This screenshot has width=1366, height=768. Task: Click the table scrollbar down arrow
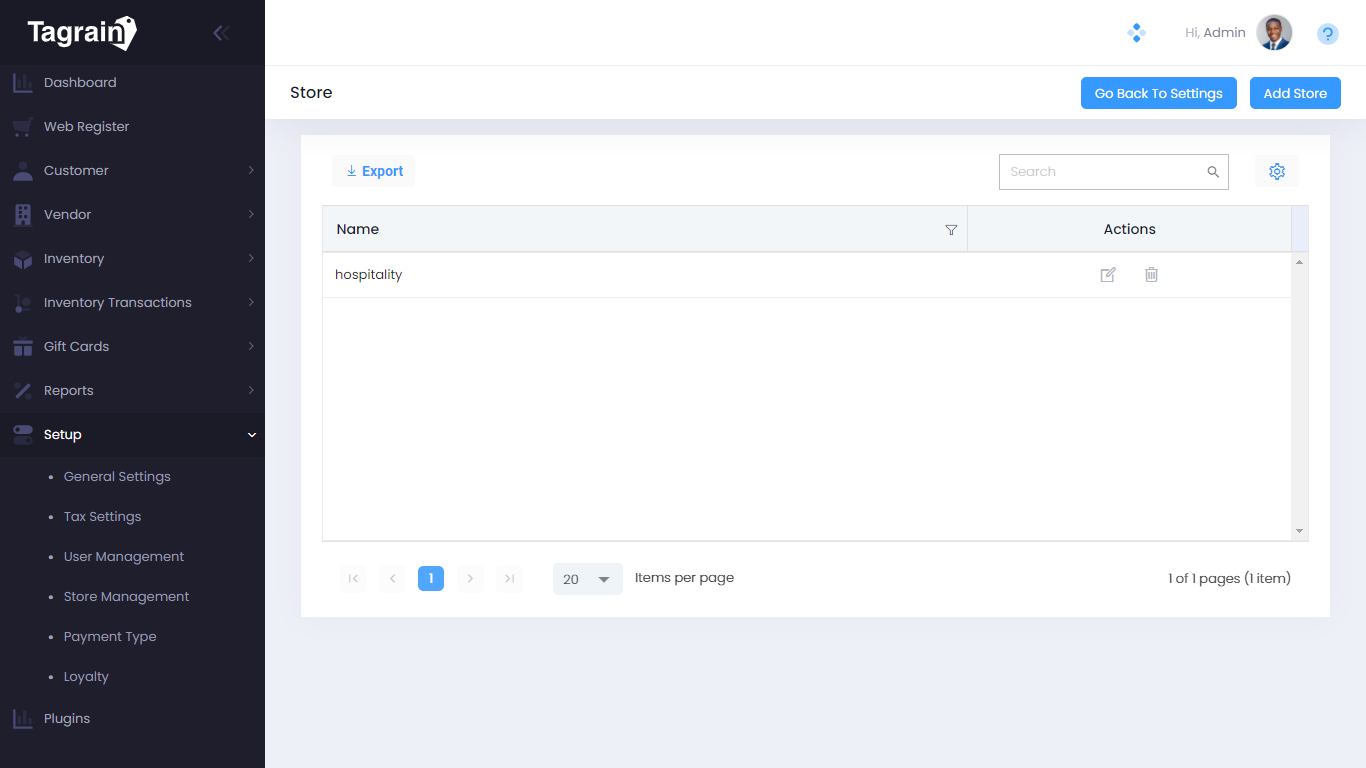1299,531
